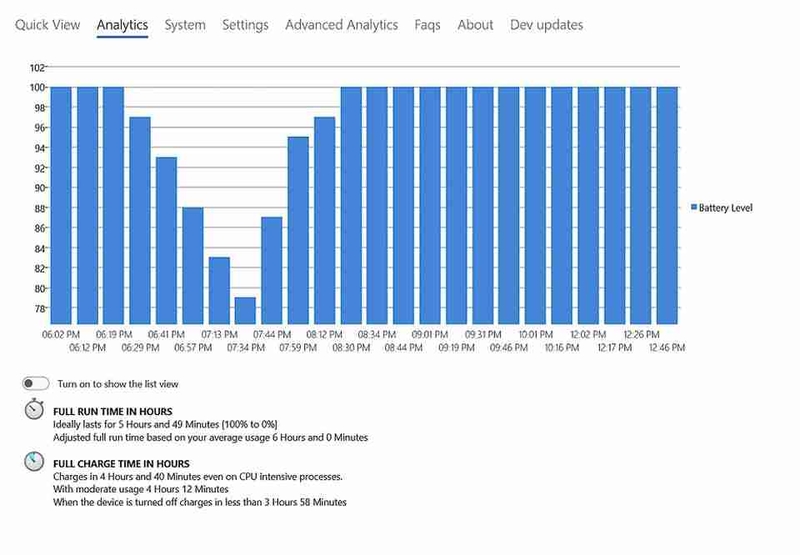The width and height of the screenshot is (800, 555).
Task: Click 'Turn on to show the list view' text
Action: (118, 384)
